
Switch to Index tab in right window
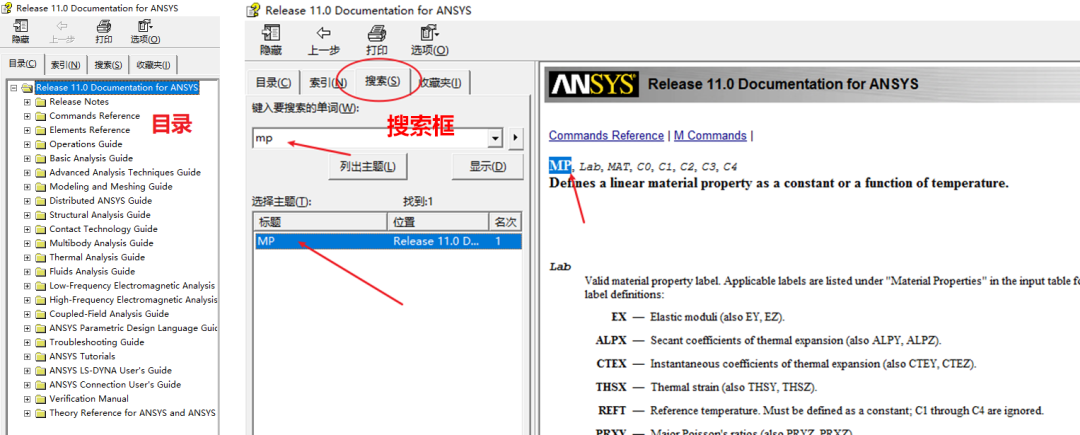pyautogui.click(x=328, y=83)
